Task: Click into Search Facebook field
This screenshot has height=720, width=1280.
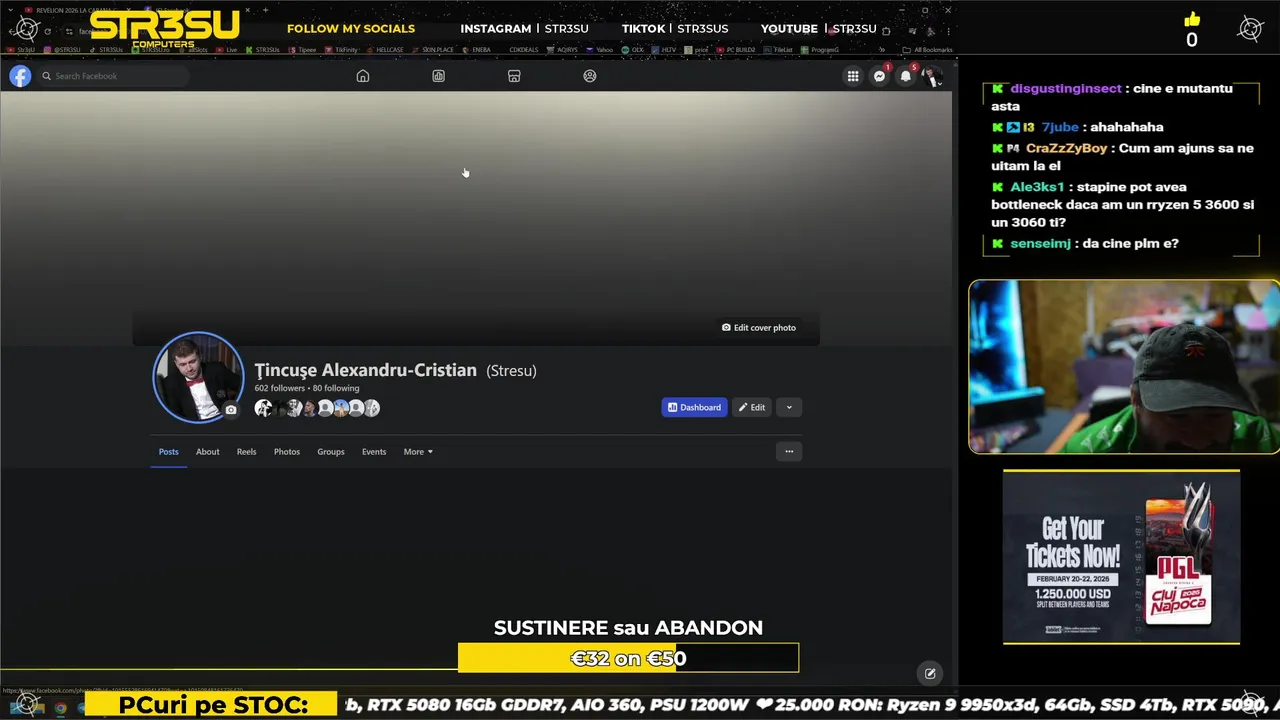Action: [x=113, y=76]
